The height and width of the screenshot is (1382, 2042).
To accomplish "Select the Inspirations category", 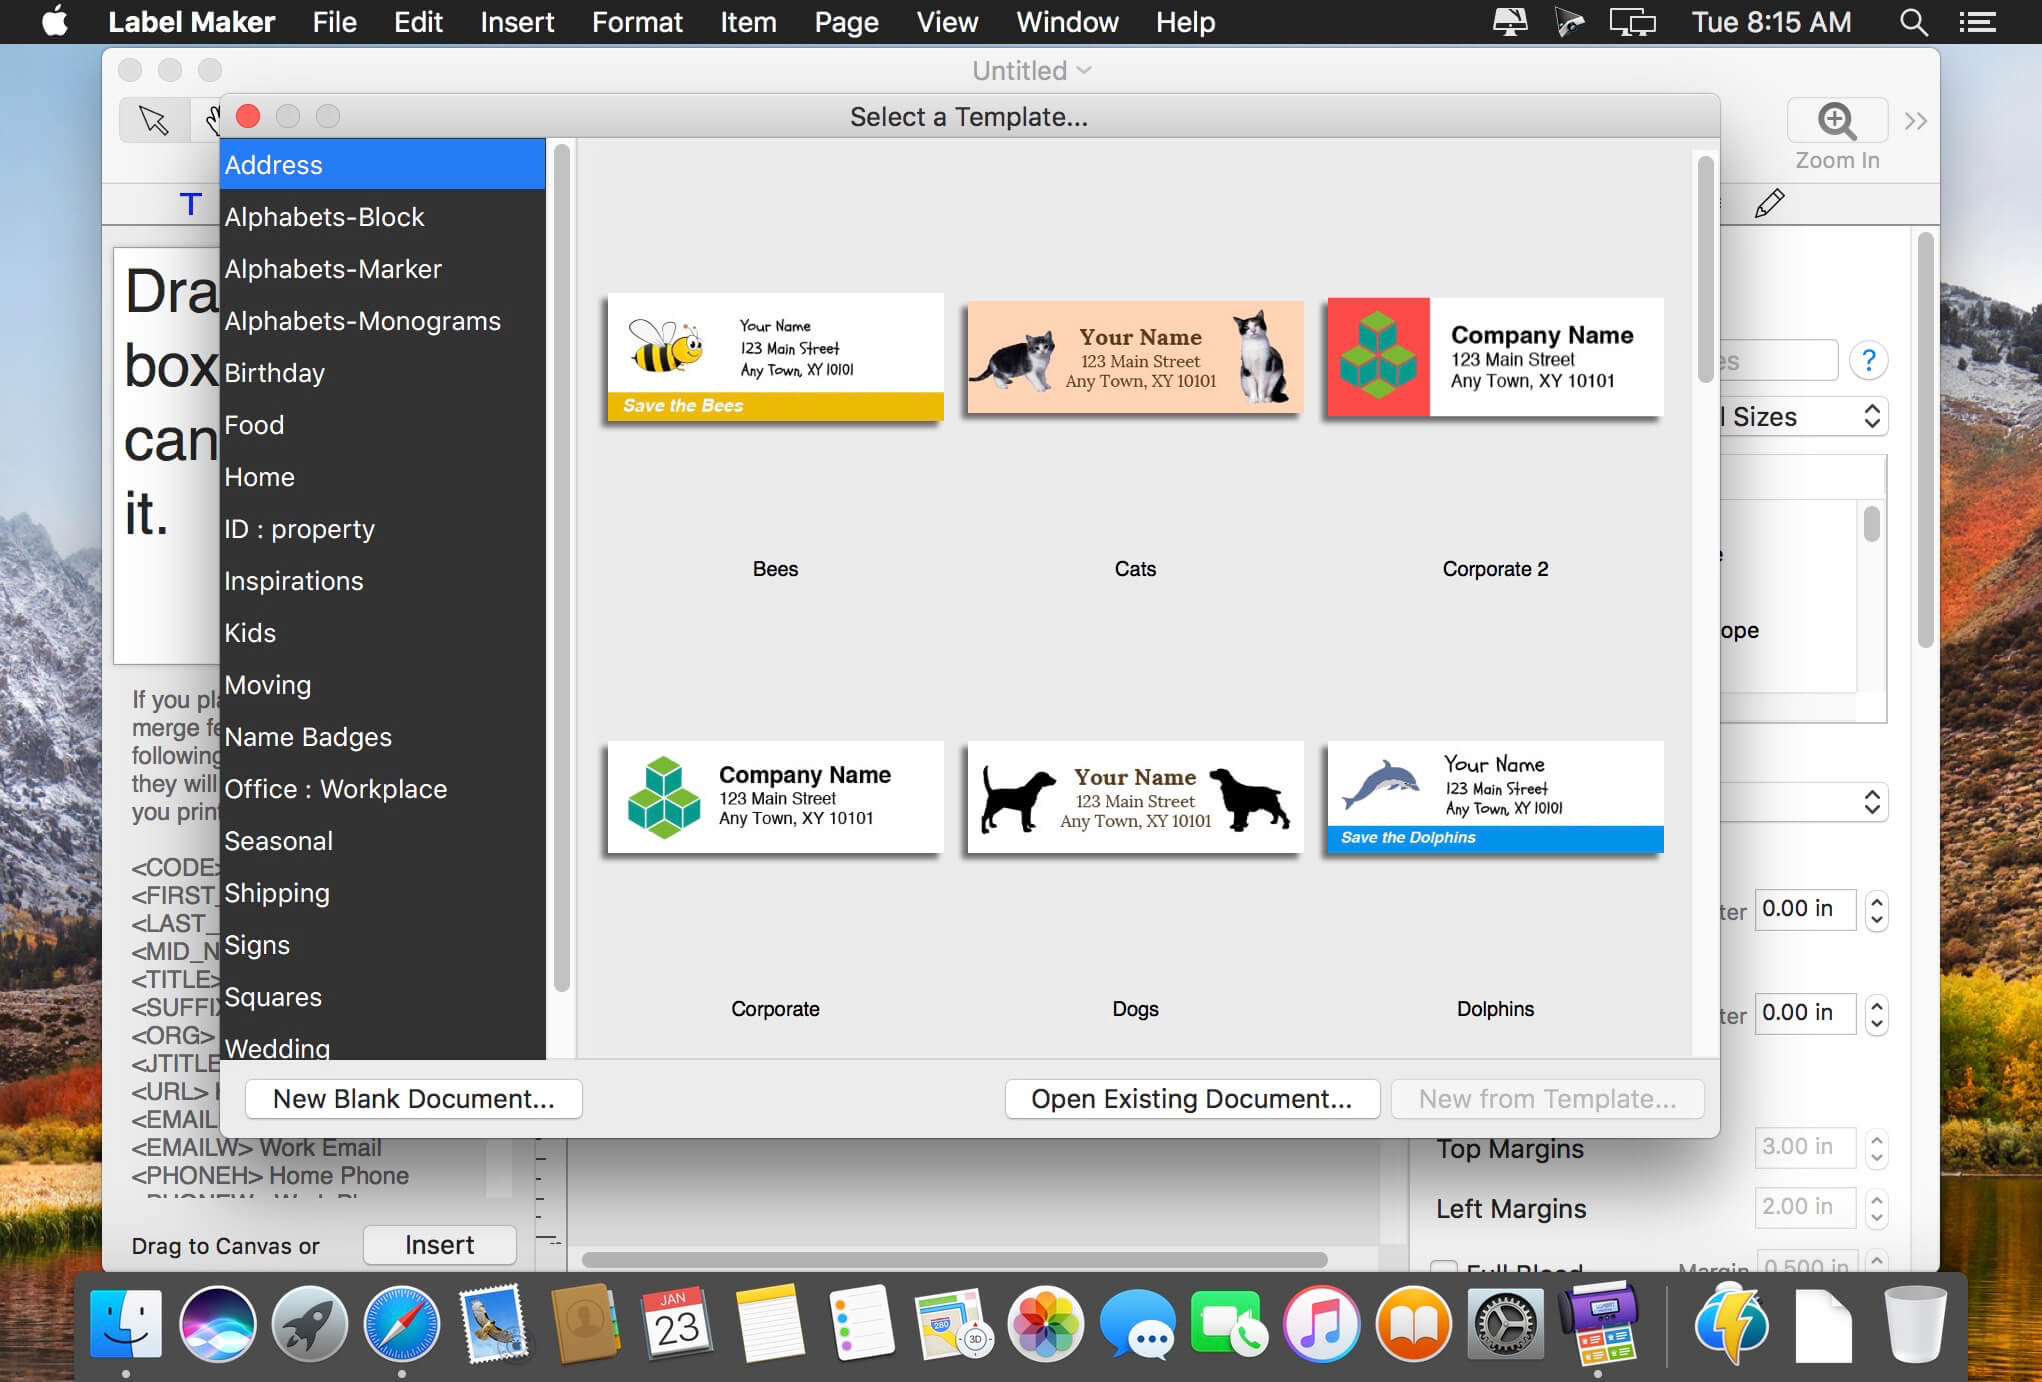I will click(383, 581).
